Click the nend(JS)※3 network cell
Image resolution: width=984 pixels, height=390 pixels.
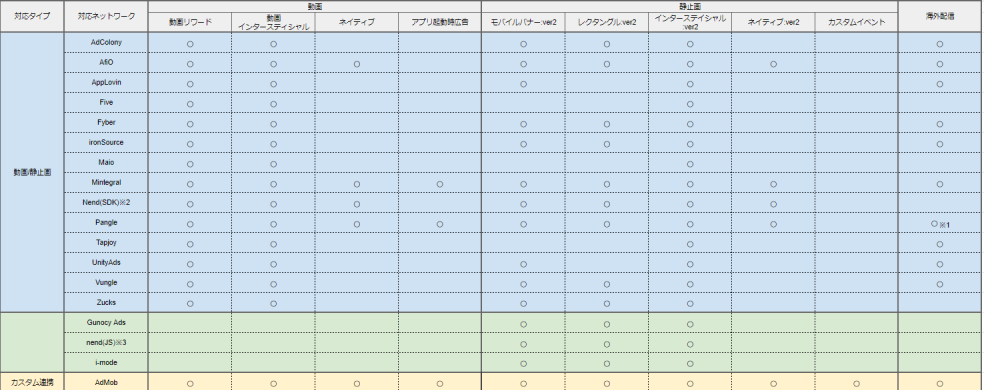pos(106,343)
